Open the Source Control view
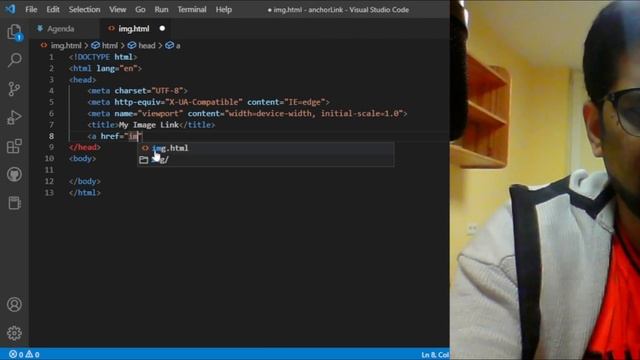This screenshot has width=640, height=360. tap(14, 89)
